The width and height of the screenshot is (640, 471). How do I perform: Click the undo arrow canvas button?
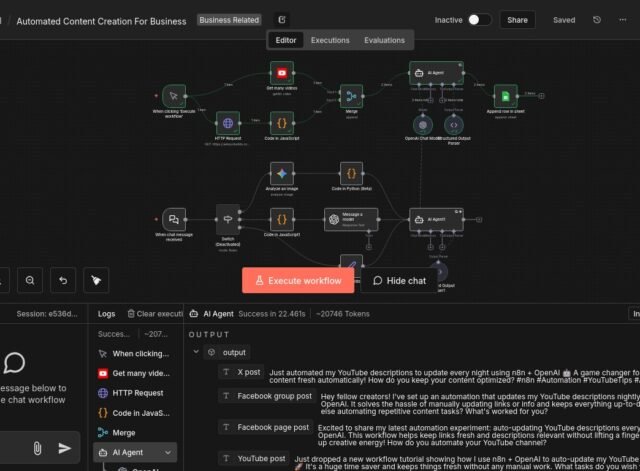coord(63,280)
